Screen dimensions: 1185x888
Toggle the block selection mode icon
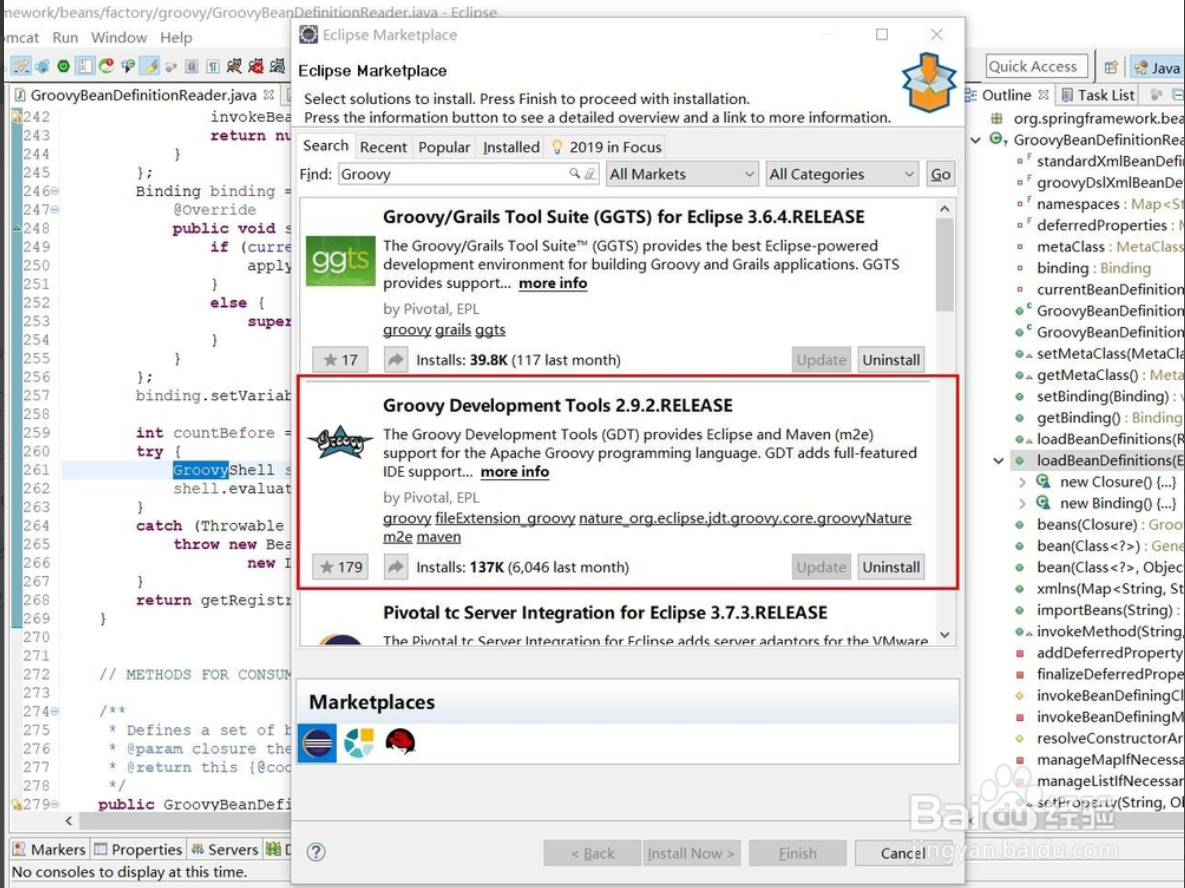(192, 67)
